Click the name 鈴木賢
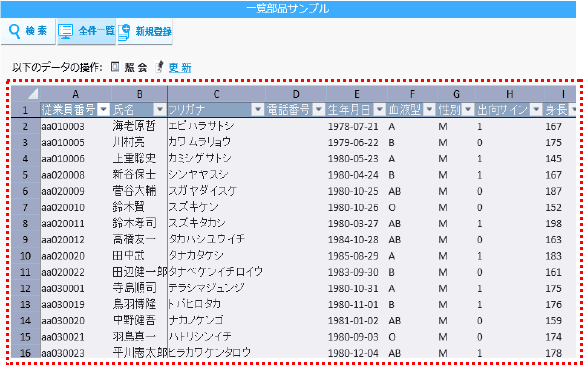This screenshot has width=583, height=365. coord(129,207)
